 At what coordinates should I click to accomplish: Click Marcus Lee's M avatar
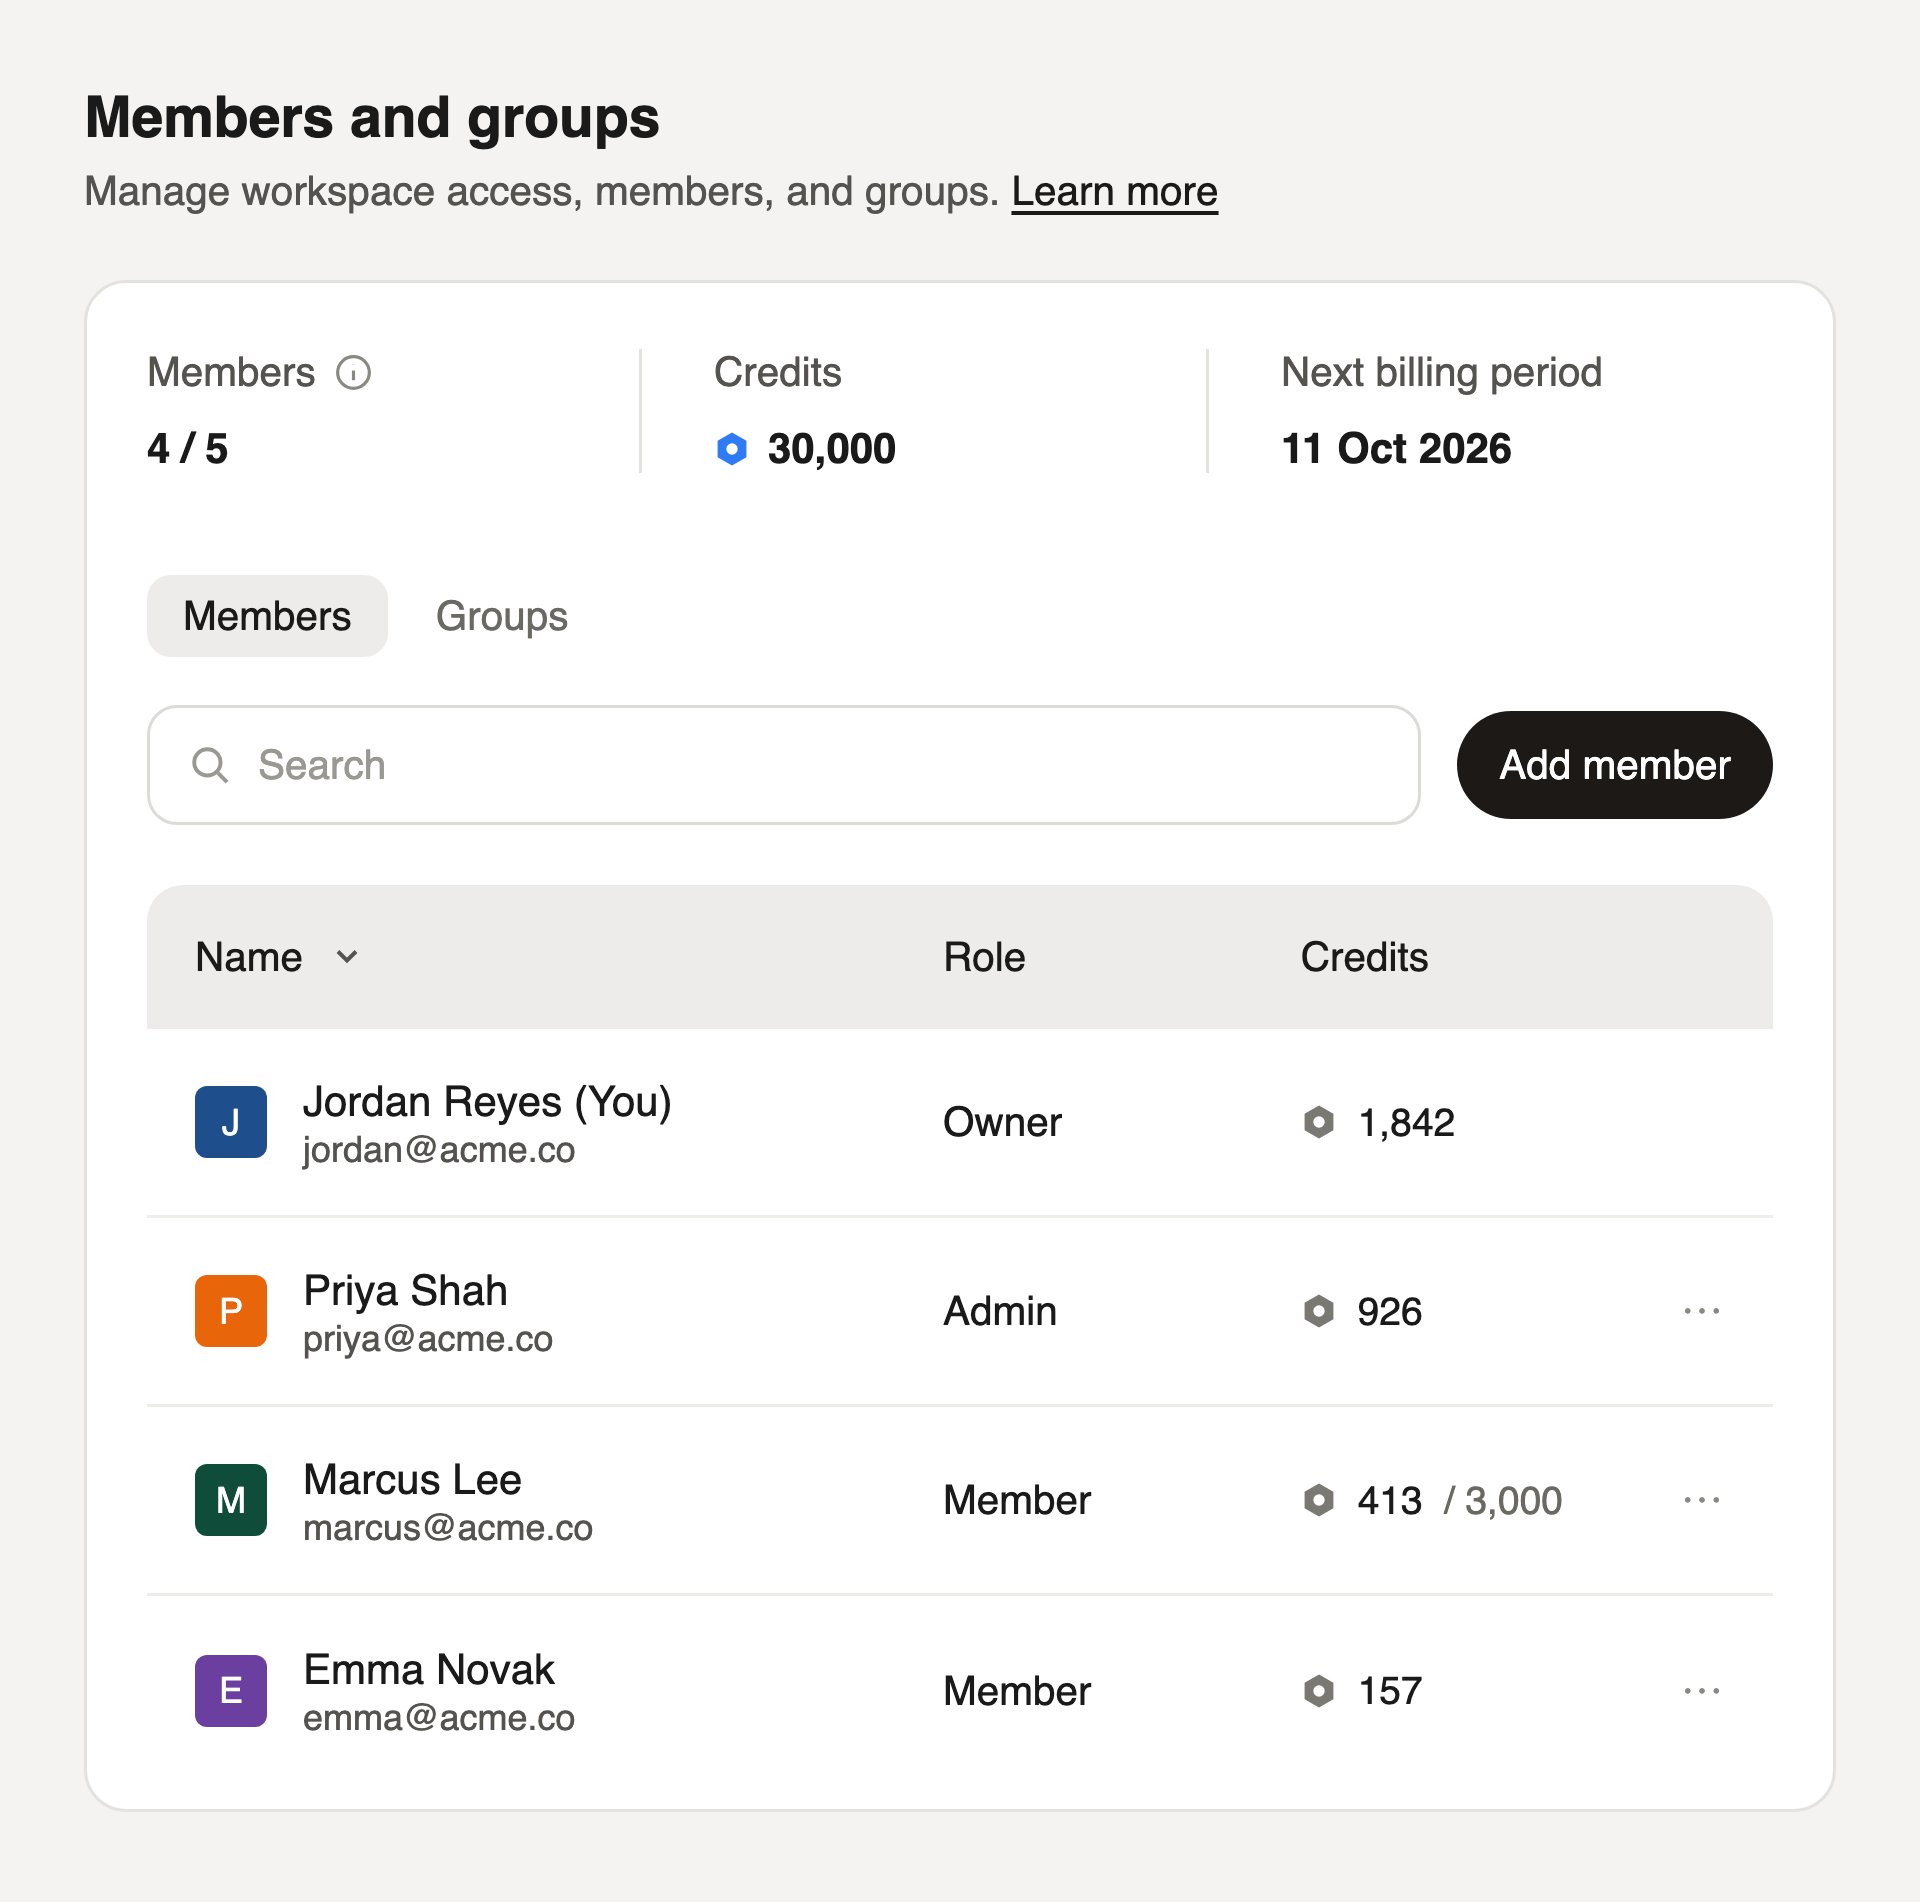tap(231, 1500)
